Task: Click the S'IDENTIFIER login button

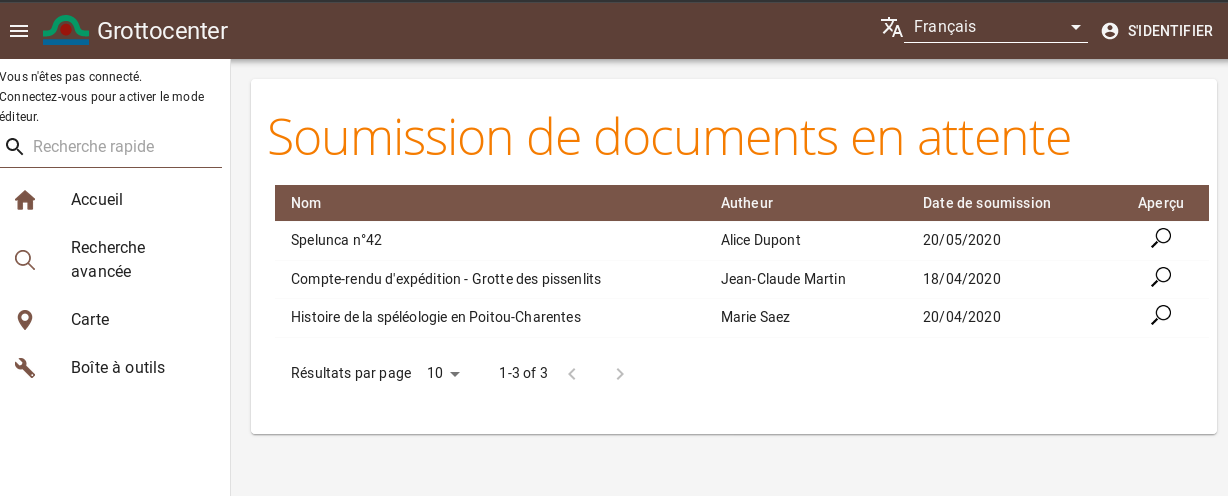Action: 1157,31
